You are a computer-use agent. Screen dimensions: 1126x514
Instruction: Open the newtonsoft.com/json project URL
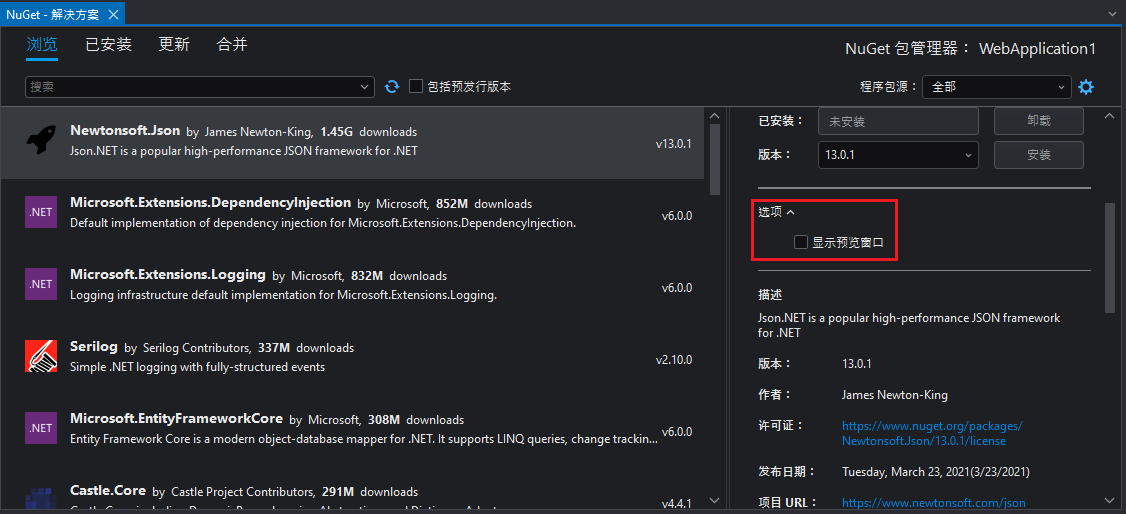(934, 503)
